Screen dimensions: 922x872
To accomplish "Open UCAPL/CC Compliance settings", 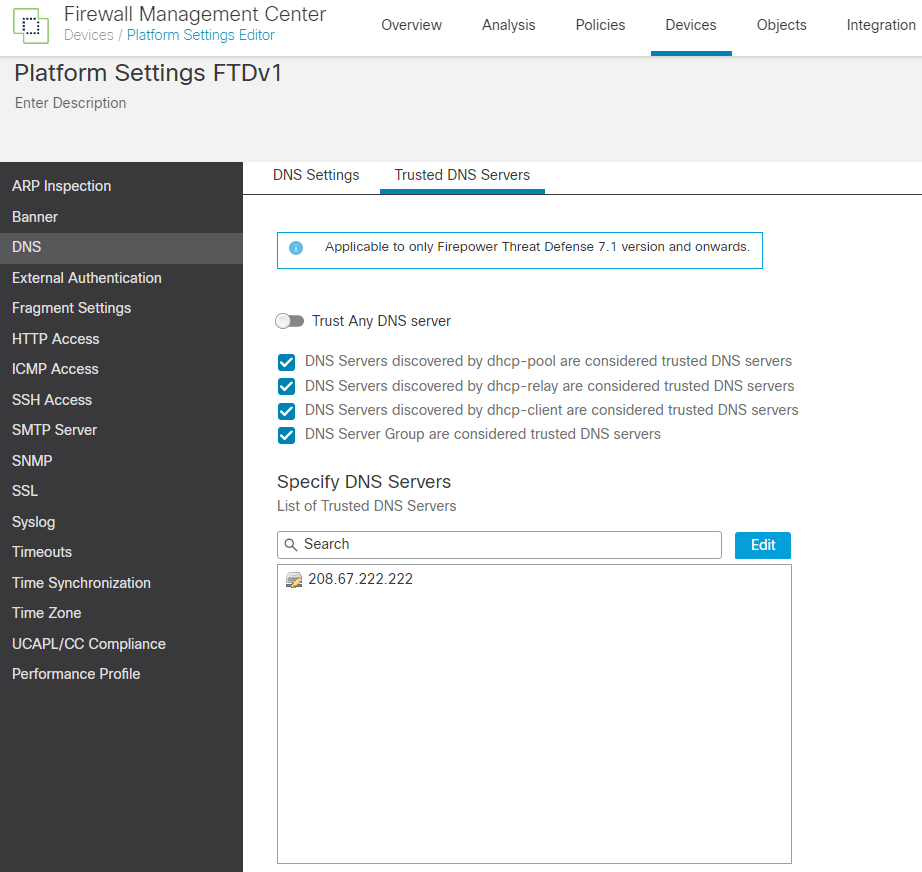I will coord(89,644).
